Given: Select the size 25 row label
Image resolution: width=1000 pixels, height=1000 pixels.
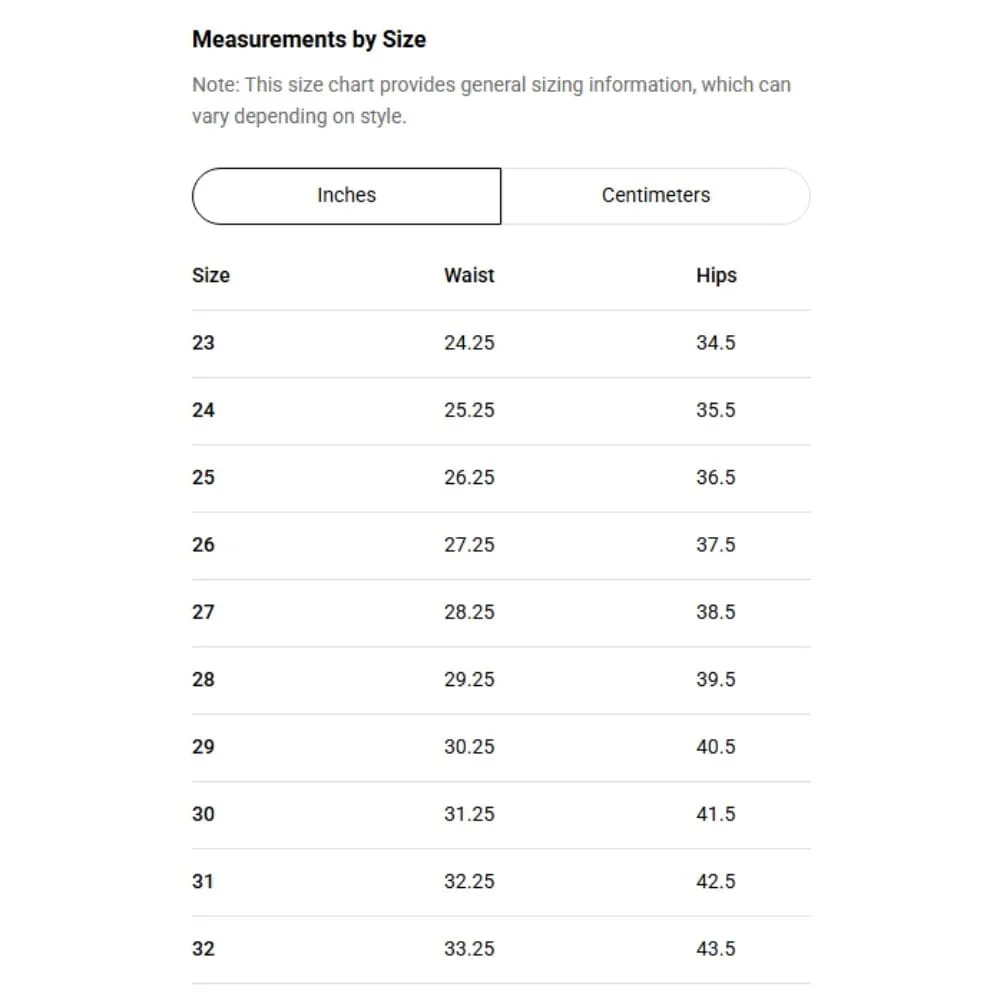Looking at the screenshot, I should (203, 478).
